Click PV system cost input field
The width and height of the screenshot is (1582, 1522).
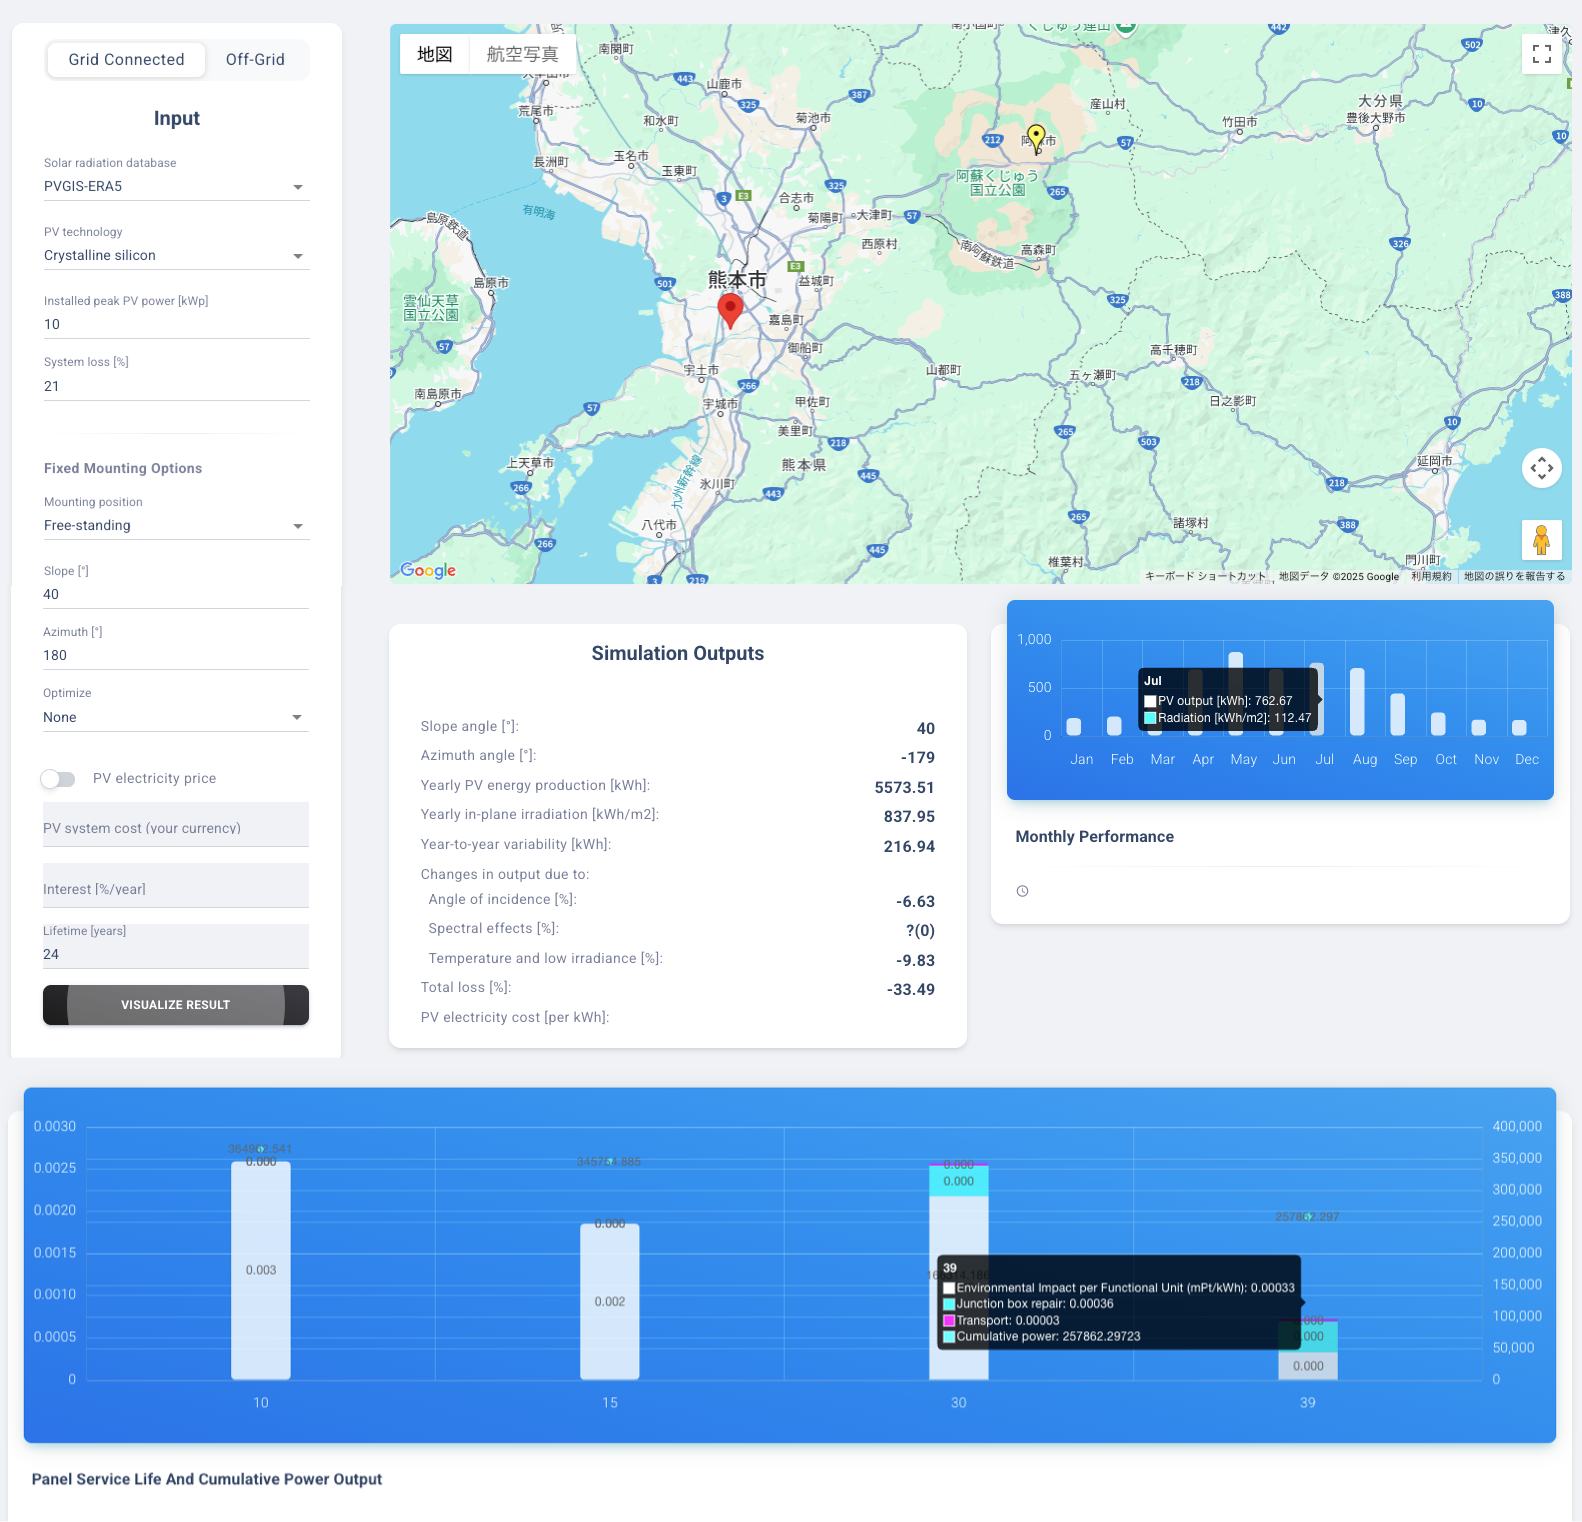(x=176, y=825)
